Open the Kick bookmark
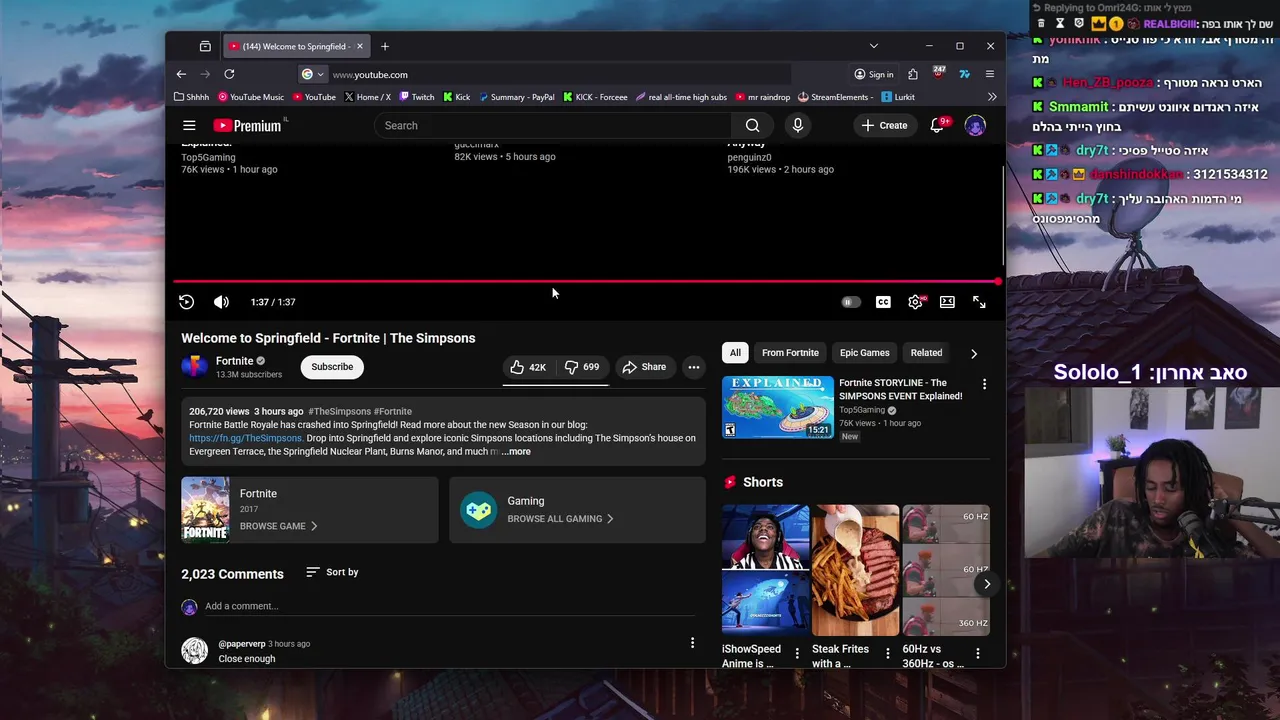This screenshot has height=720, width=1280. tap(457, 97)
